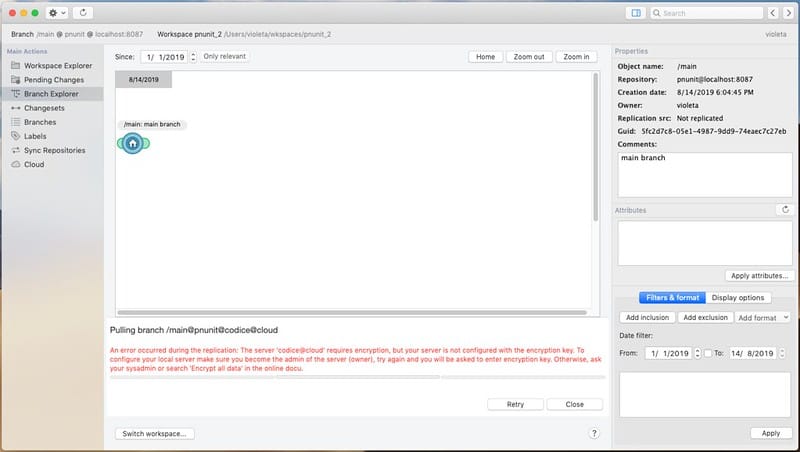Click the repository value pnunit@localhost:8087
Image resolution: width=800 pixels, height=452 pixels.
click(x=714, y=80)
